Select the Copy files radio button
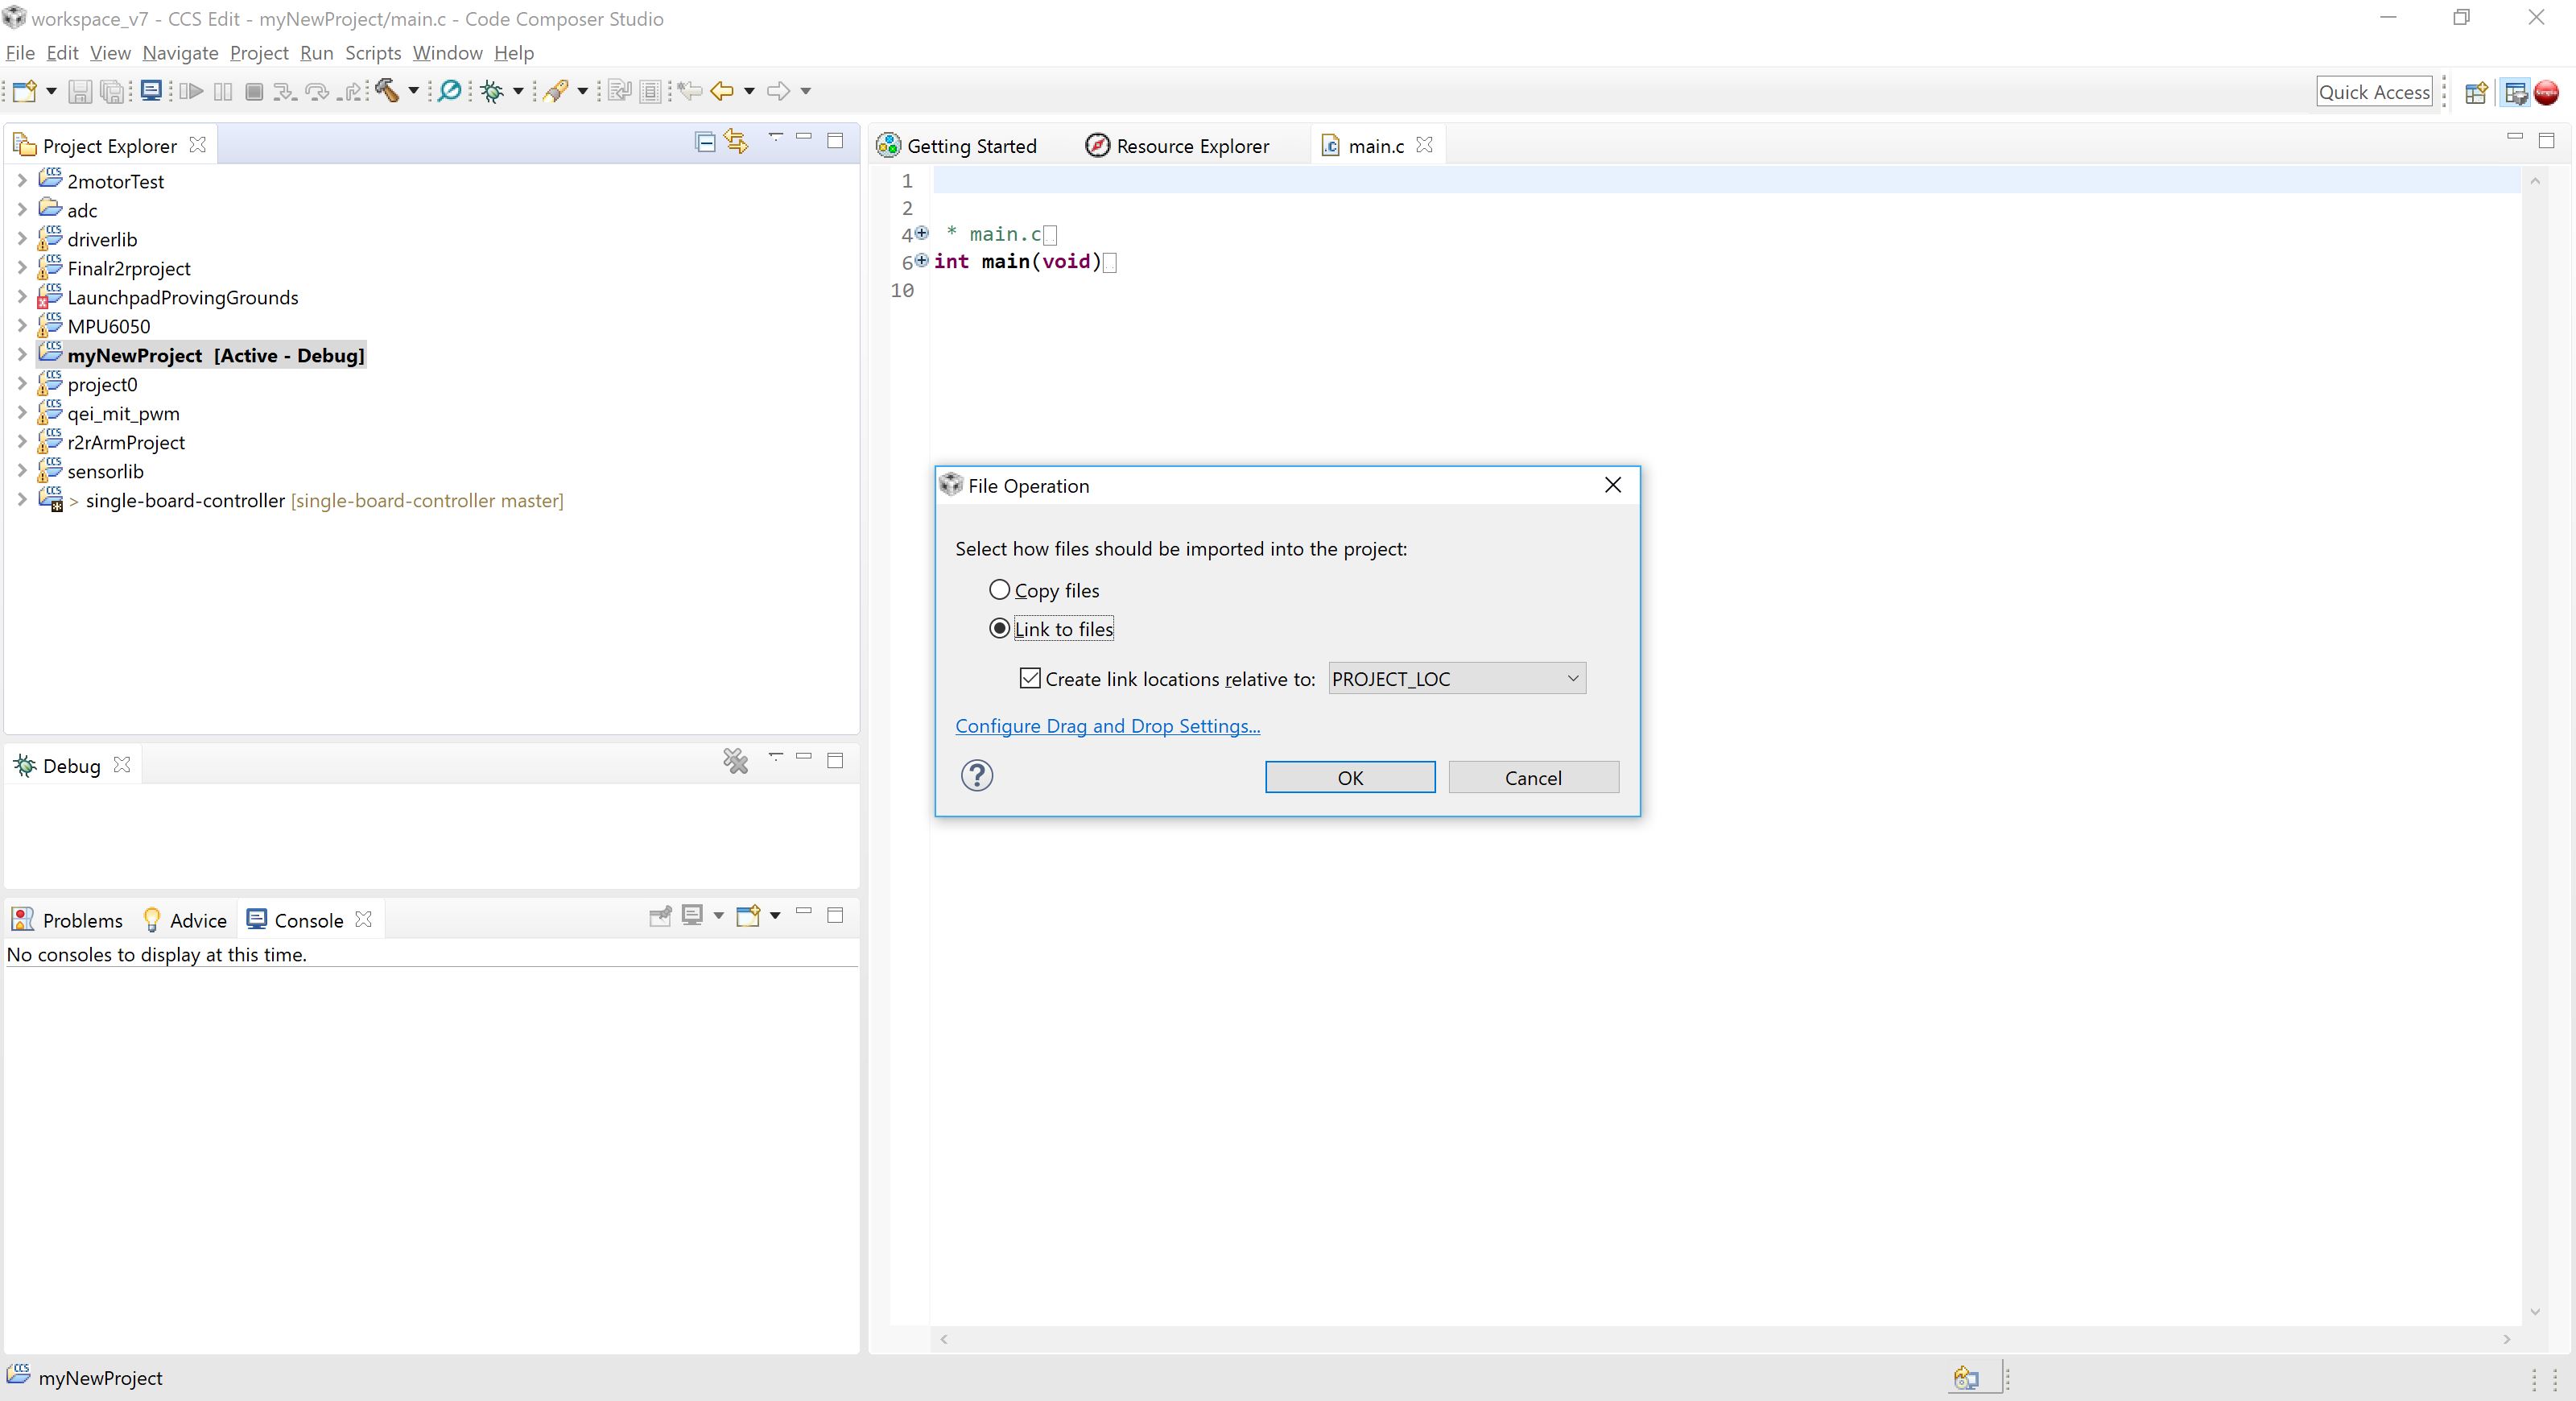 click(999, 590)
